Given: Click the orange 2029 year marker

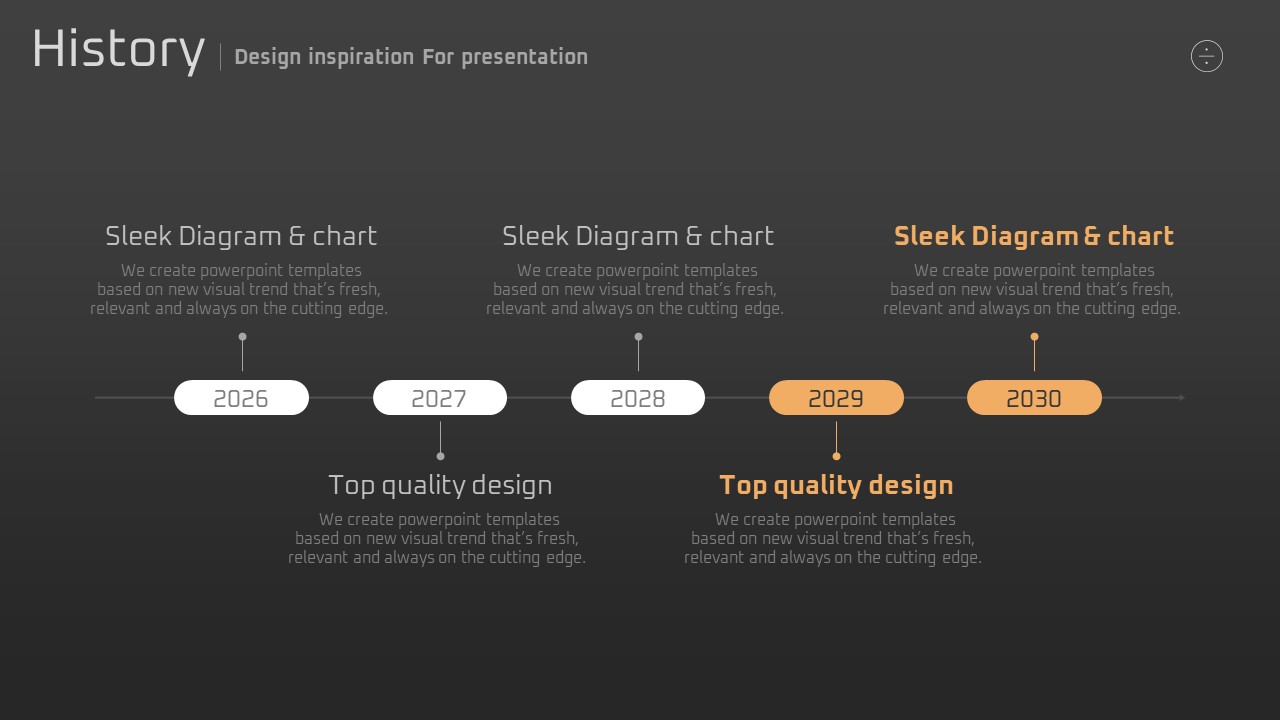Looking at the screenshot, I should (836, 398).
